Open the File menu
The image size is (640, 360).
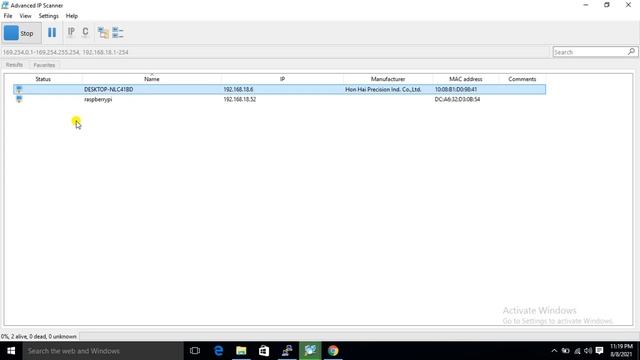pos(8,16)
